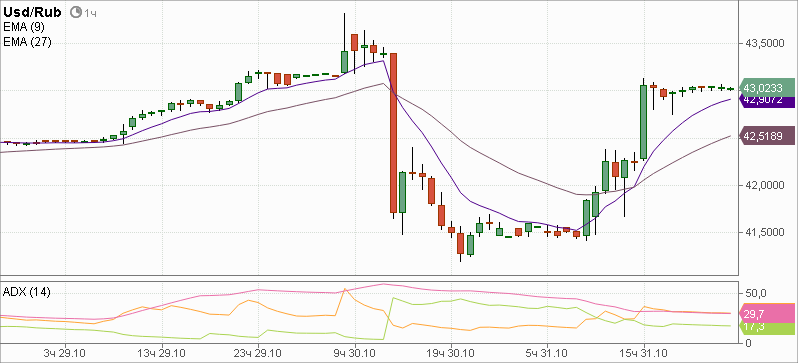798x363 pixels.
Task: Click the 13ч 29.10 time axis label
Action: (x=162, y=353)
